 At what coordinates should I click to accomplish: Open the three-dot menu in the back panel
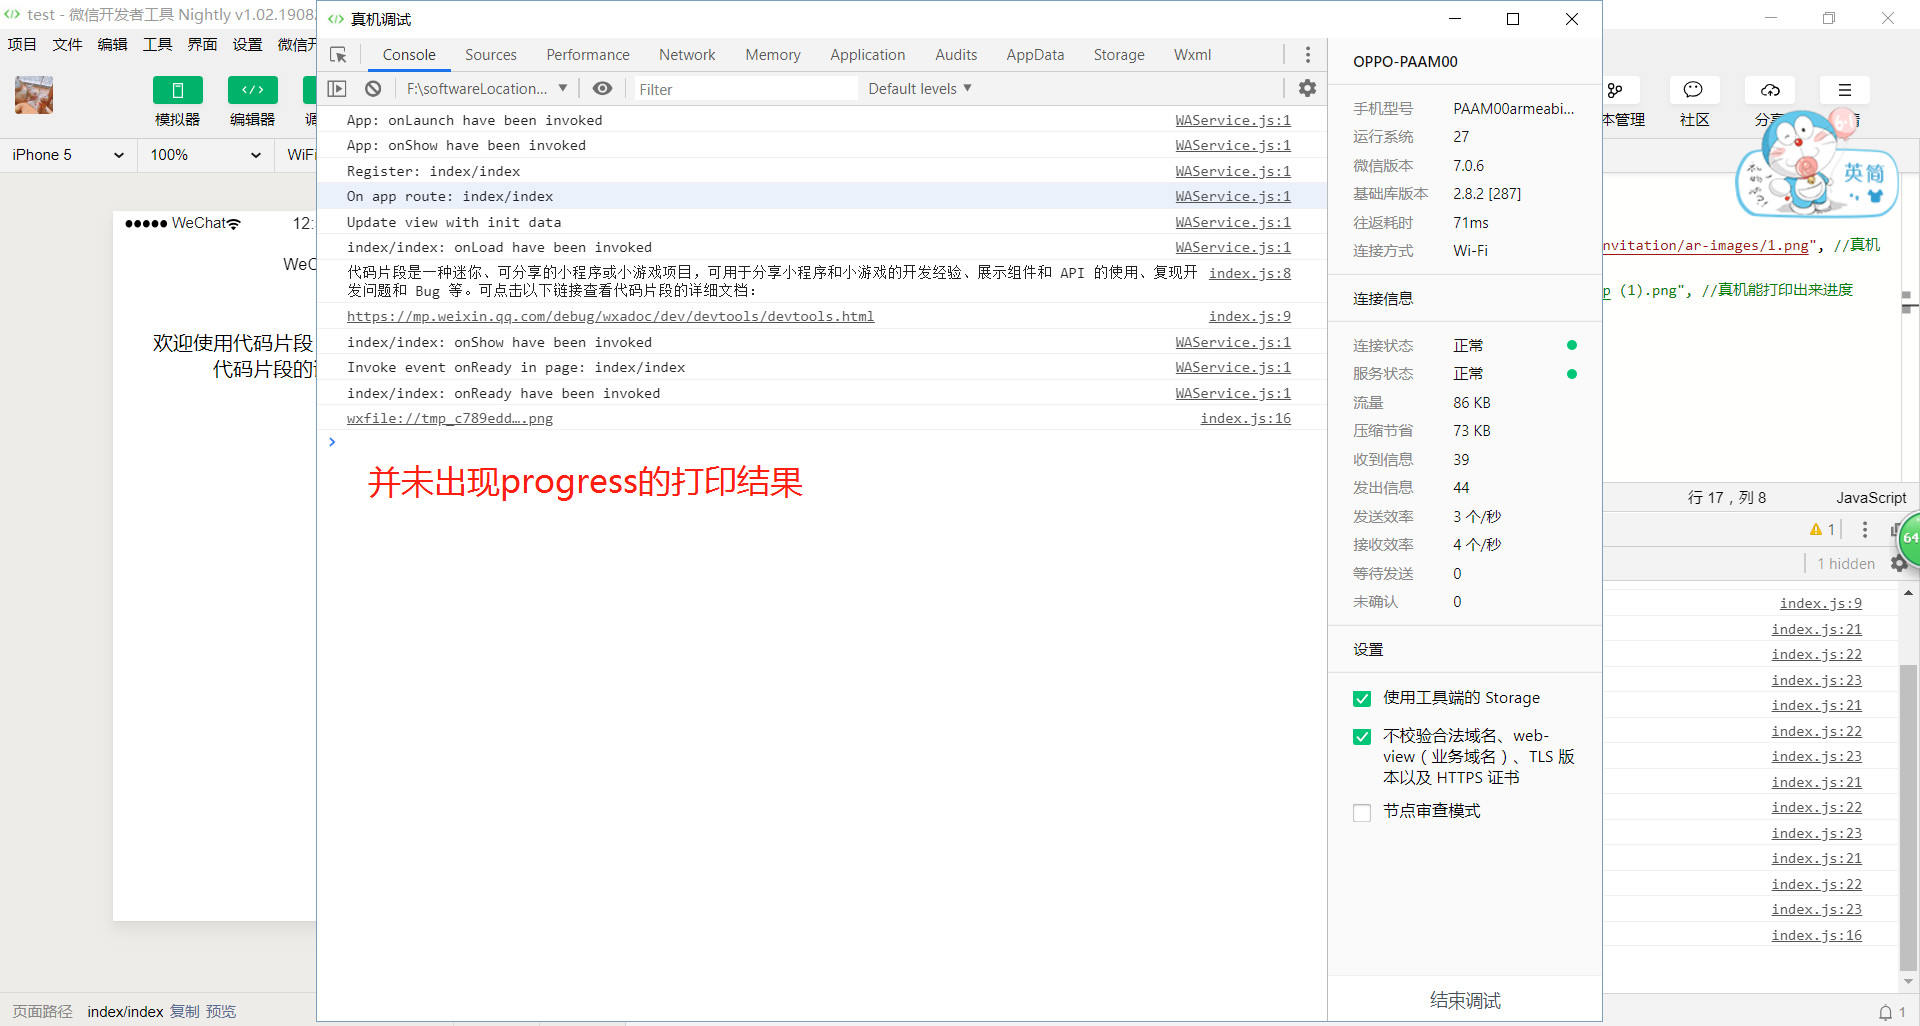point(1864,530)
